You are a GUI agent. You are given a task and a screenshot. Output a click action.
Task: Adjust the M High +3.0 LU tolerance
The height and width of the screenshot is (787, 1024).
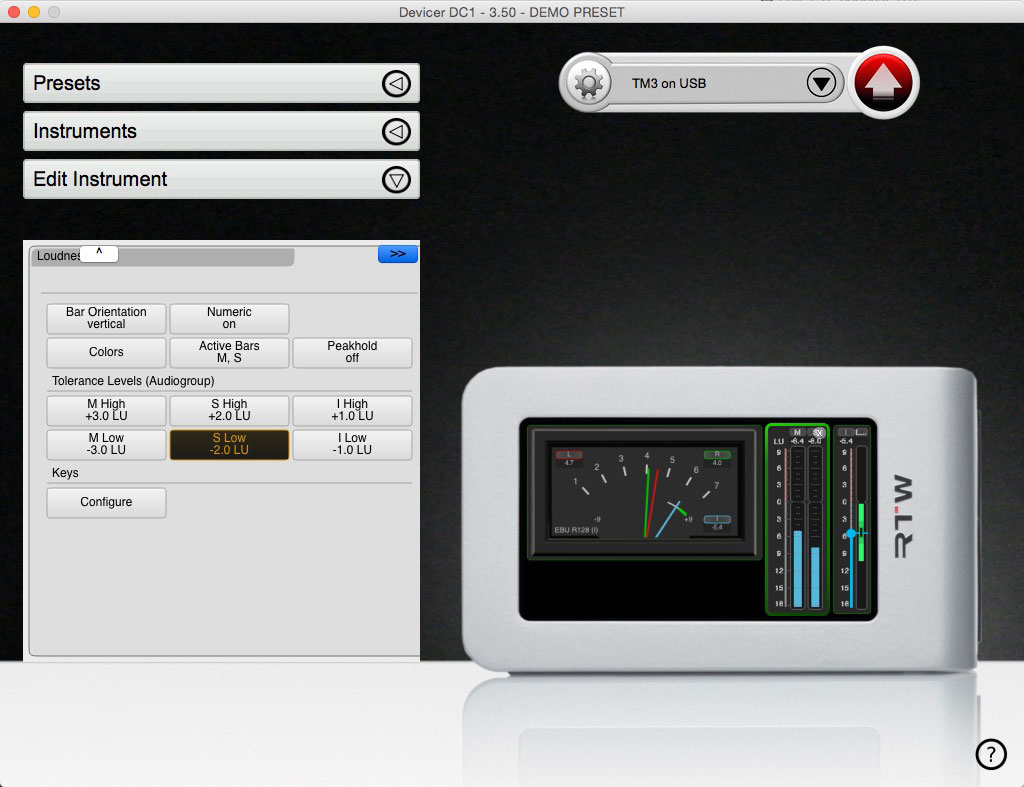pos(105,410)
